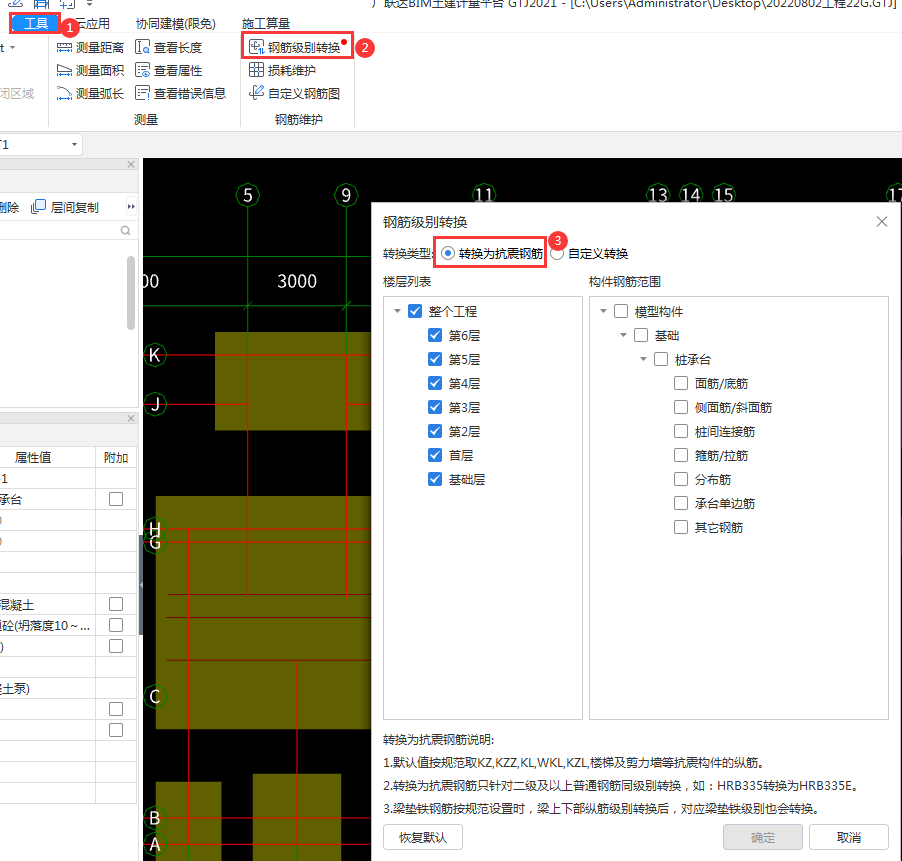902x861 pixels.
Task: Check 箍筋/拉筋 rebar option
Action: (681, 455)
